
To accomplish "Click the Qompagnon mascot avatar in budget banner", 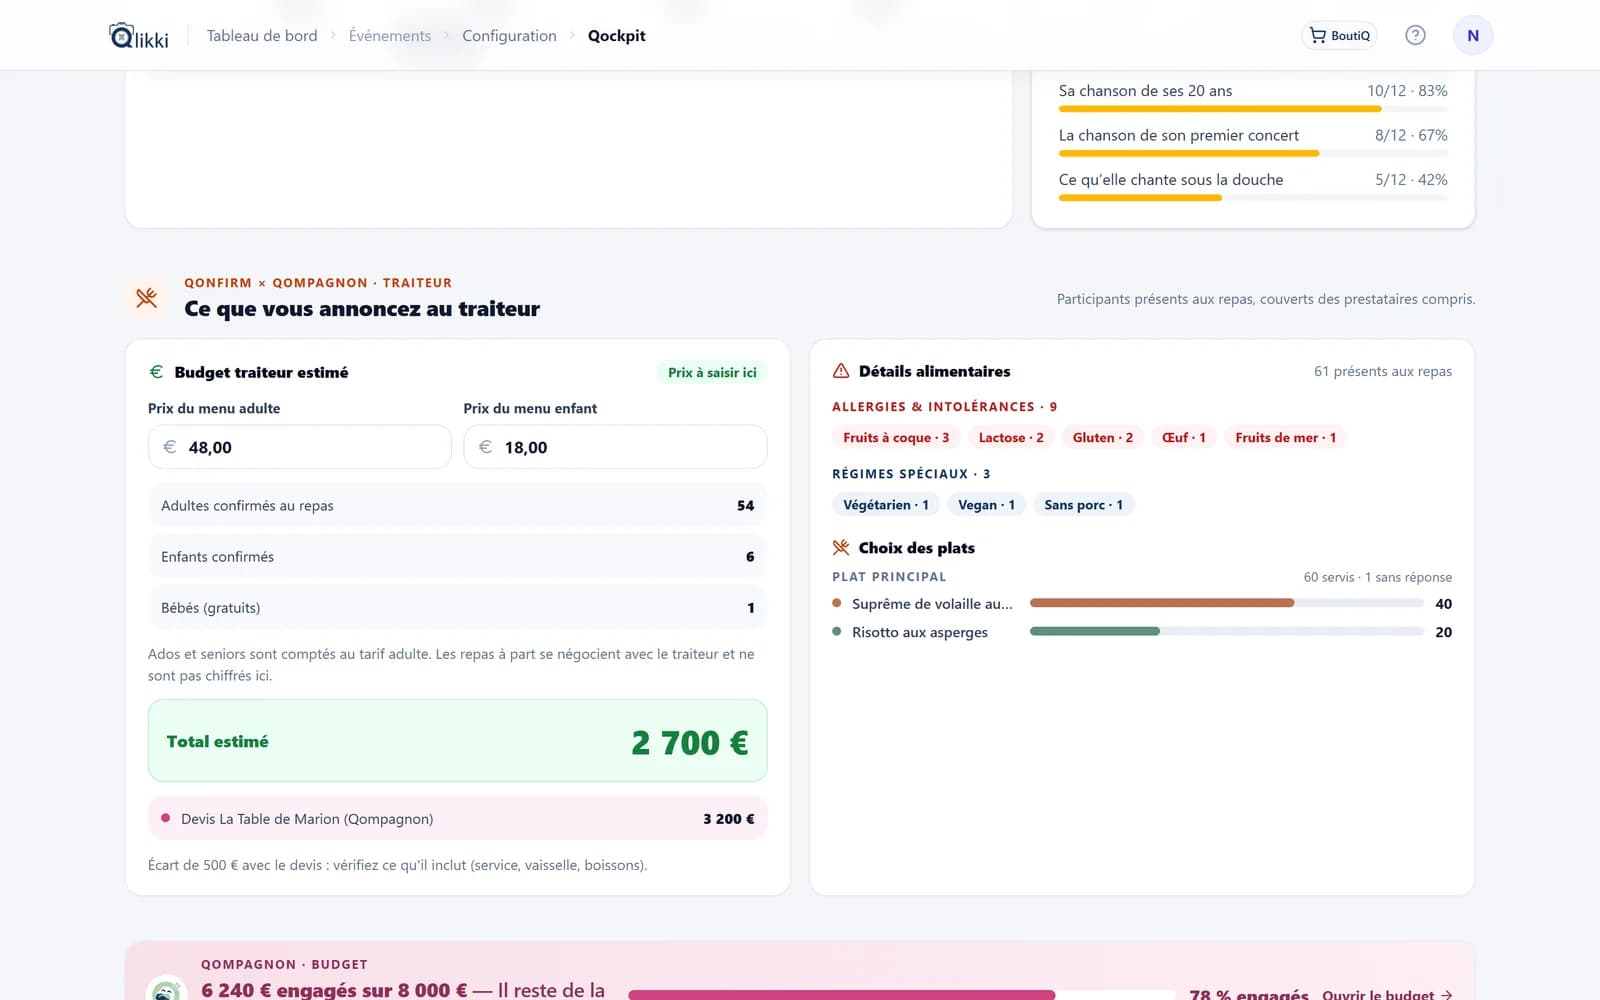I will pos(166,990).
